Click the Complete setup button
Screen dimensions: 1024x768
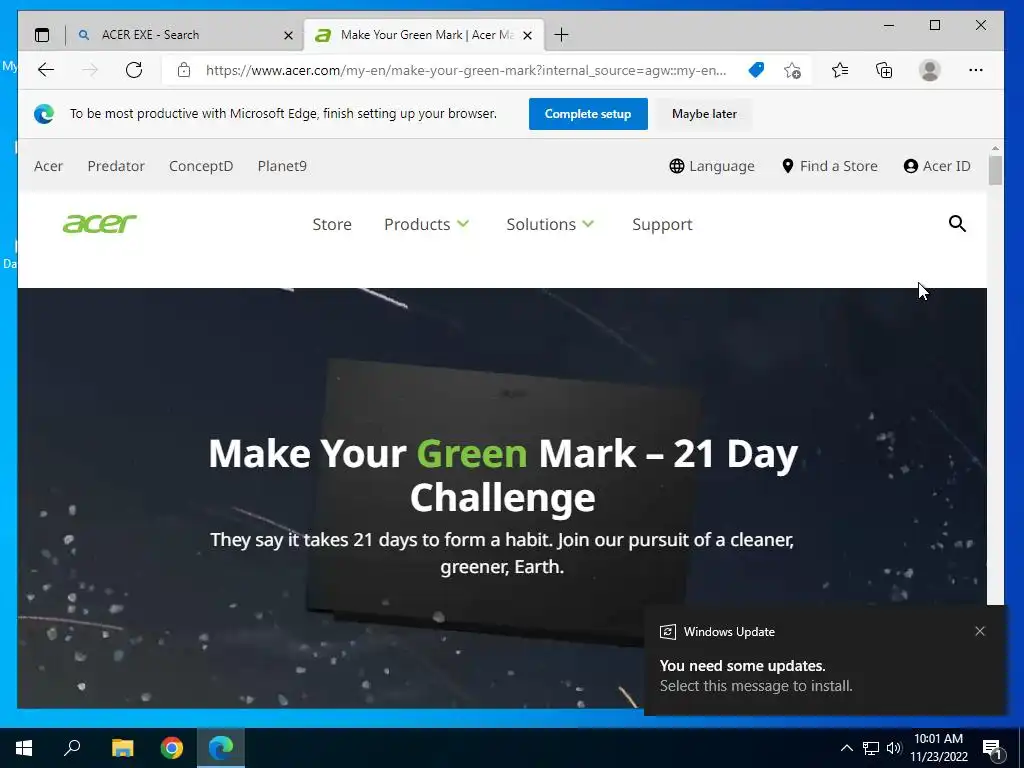point(588,114)
